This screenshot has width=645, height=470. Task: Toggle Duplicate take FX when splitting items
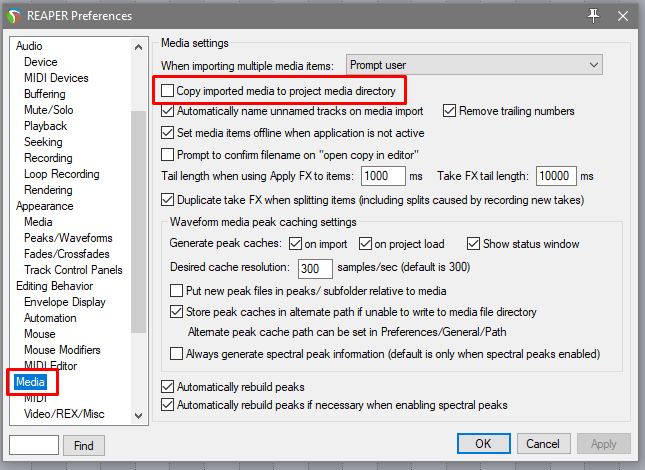click(x=167, y=200)
